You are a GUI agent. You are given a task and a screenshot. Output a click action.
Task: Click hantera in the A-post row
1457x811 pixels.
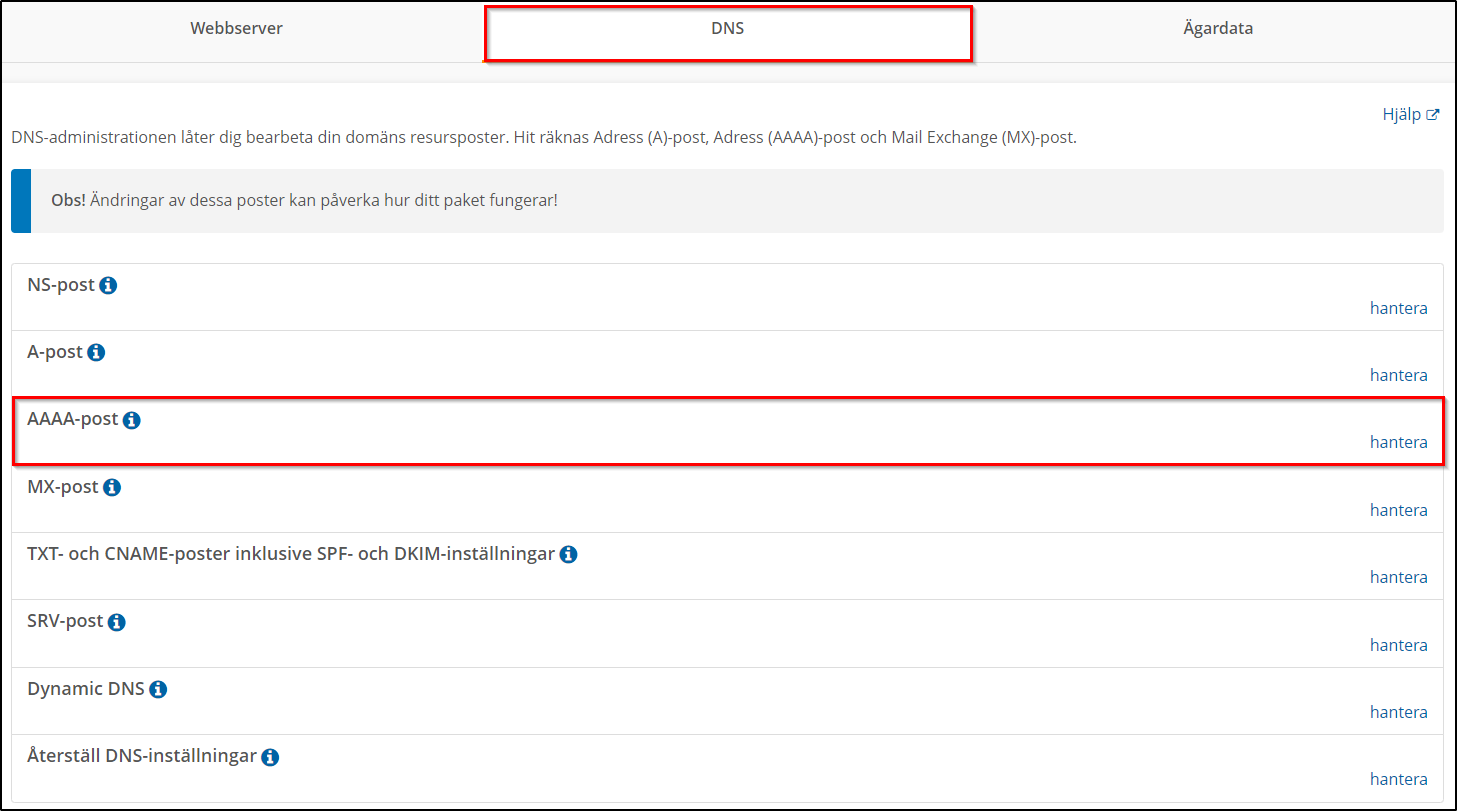(x=1398, y=375)
